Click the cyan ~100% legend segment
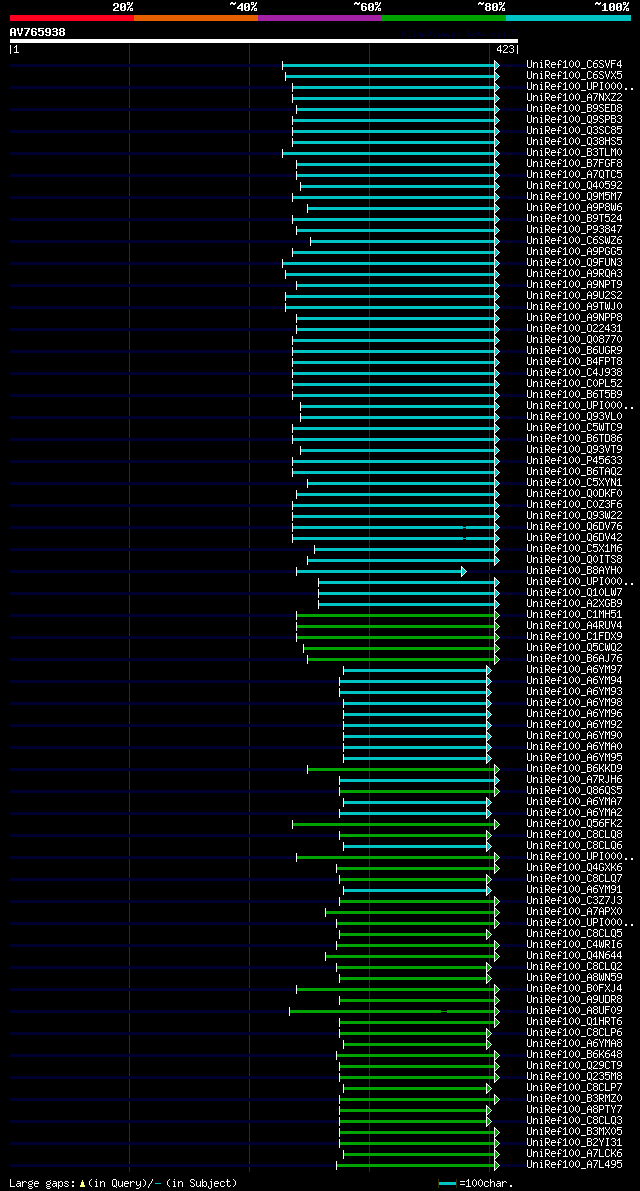Screen dimensions: 640x1191 coord(569,17)
